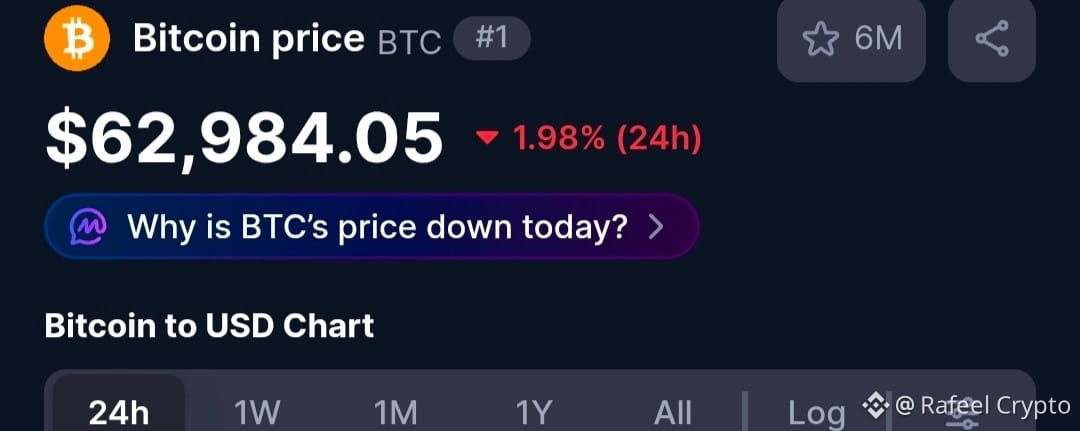This screenshot has width=1080, height=431.
Task: Select the All time chart range
Action: (x=673, y=412)
